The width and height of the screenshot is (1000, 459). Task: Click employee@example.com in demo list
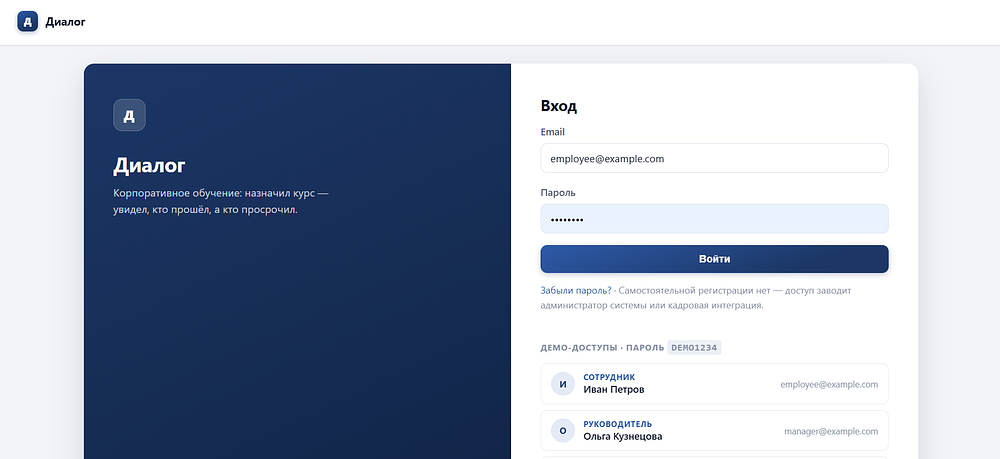829,384
